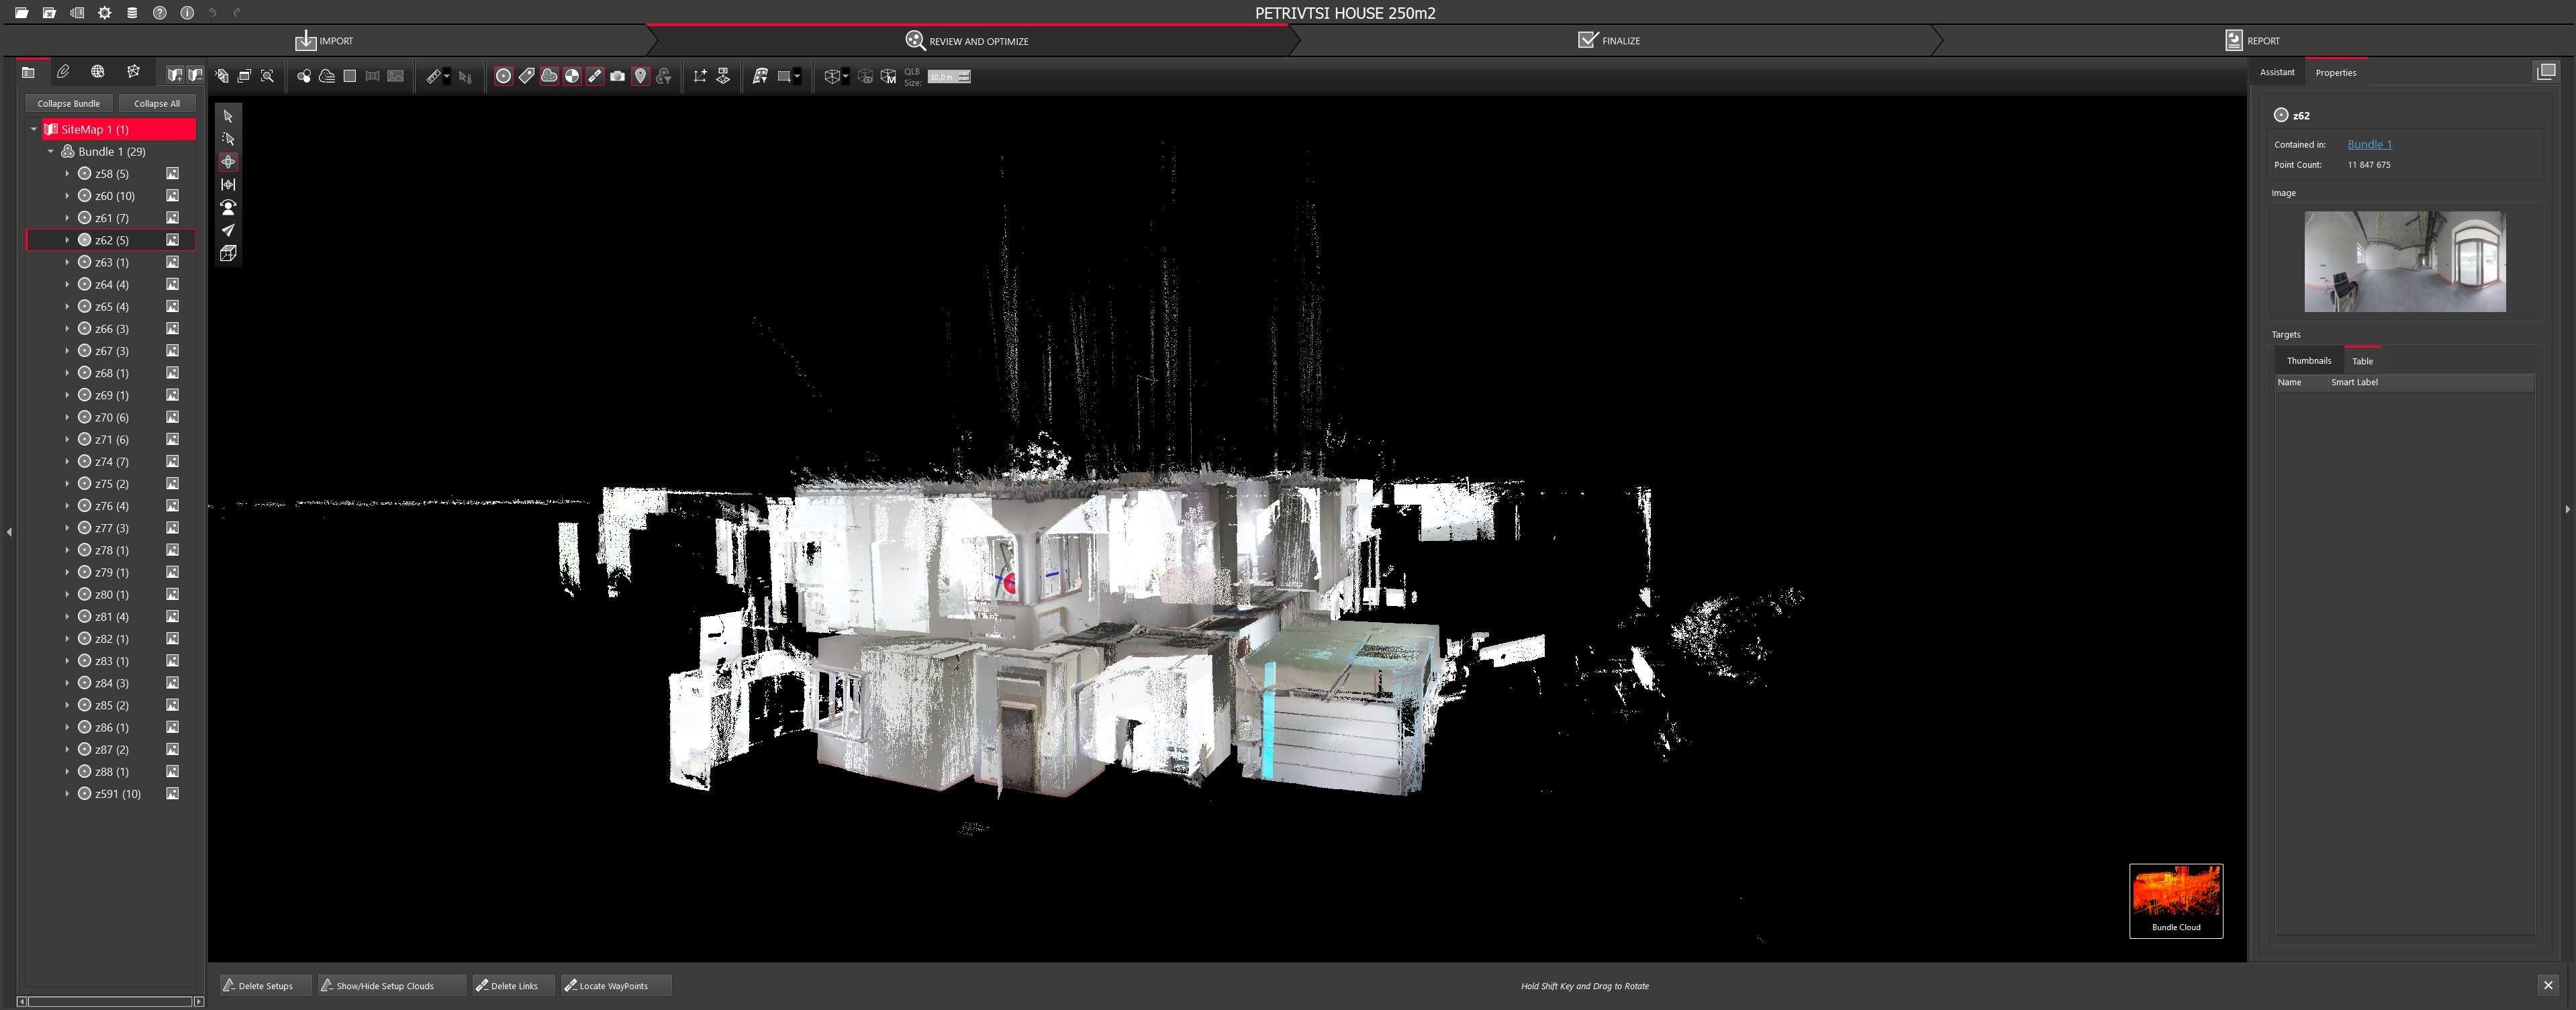Activate the orbit navigation tool
This screenshot has height=1010, width=2576.
[x=228, y=162]
